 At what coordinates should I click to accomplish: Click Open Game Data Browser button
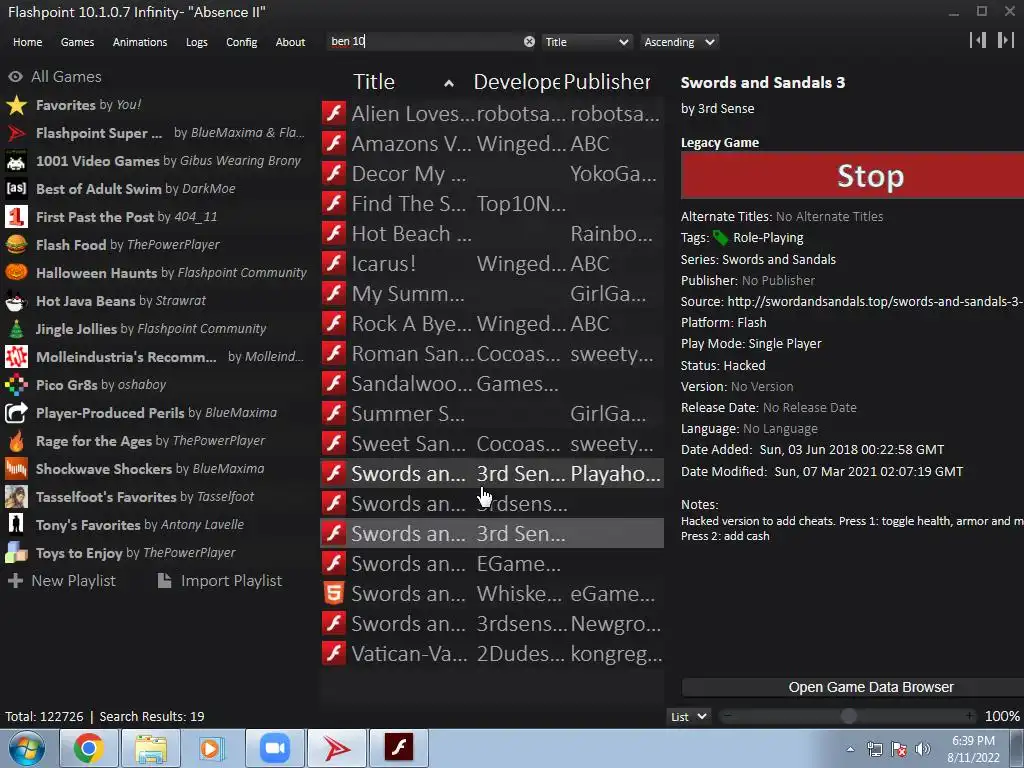click(x=852, y=687)
